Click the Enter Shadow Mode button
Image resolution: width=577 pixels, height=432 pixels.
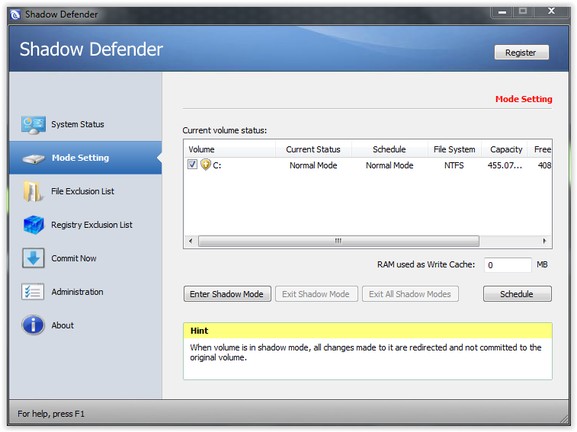(x=227, y=294)
